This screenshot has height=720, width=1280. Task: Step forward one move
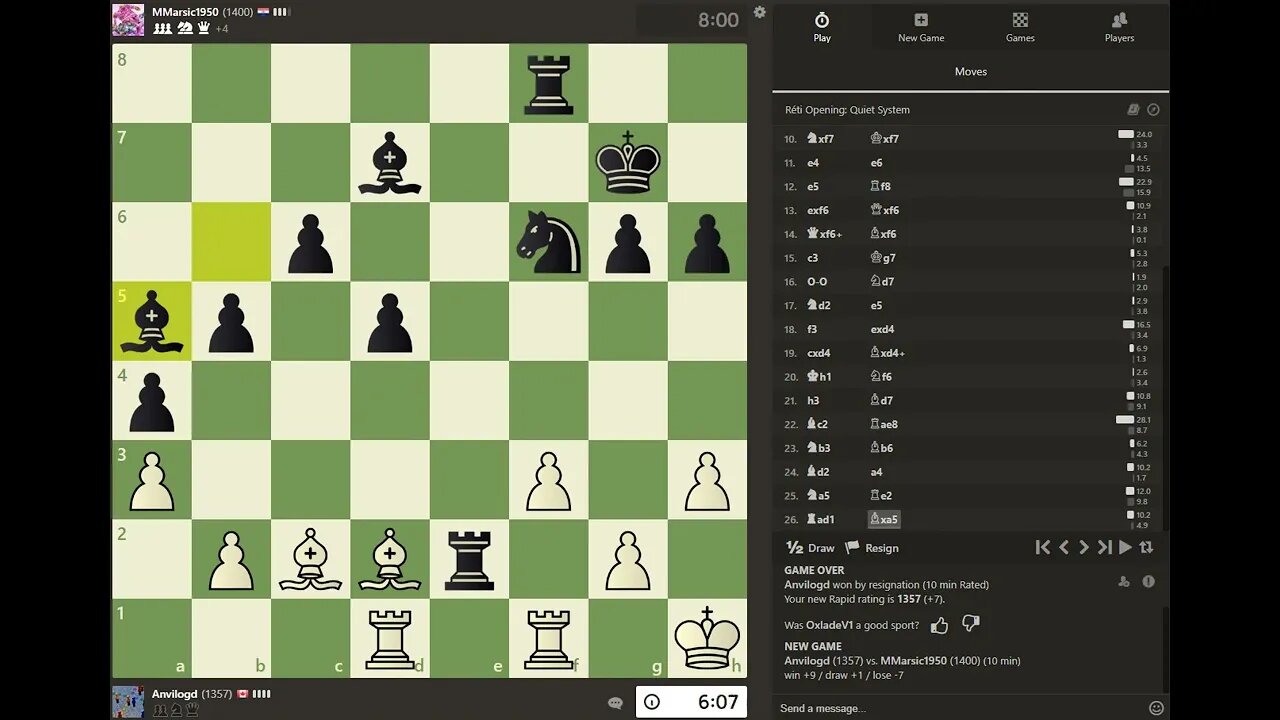pos(1084,547)
